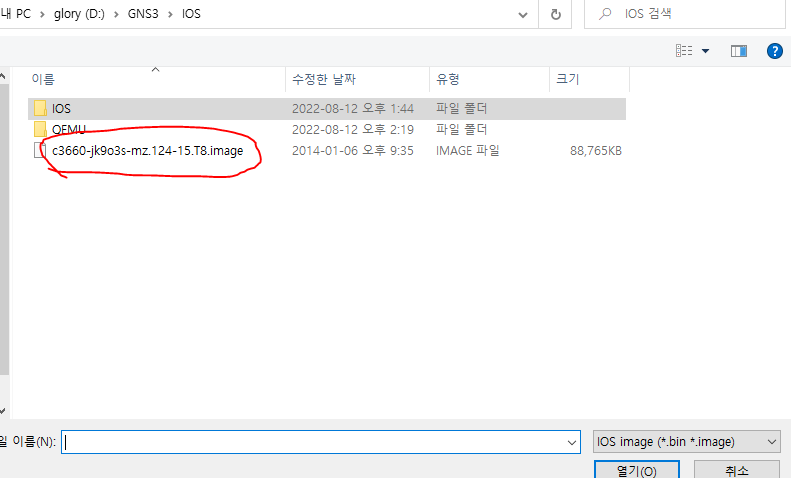The height and width of the screenshot is (478, 791).
Task: Select the QEMU folder icon
Action: [x=40, y=129]
